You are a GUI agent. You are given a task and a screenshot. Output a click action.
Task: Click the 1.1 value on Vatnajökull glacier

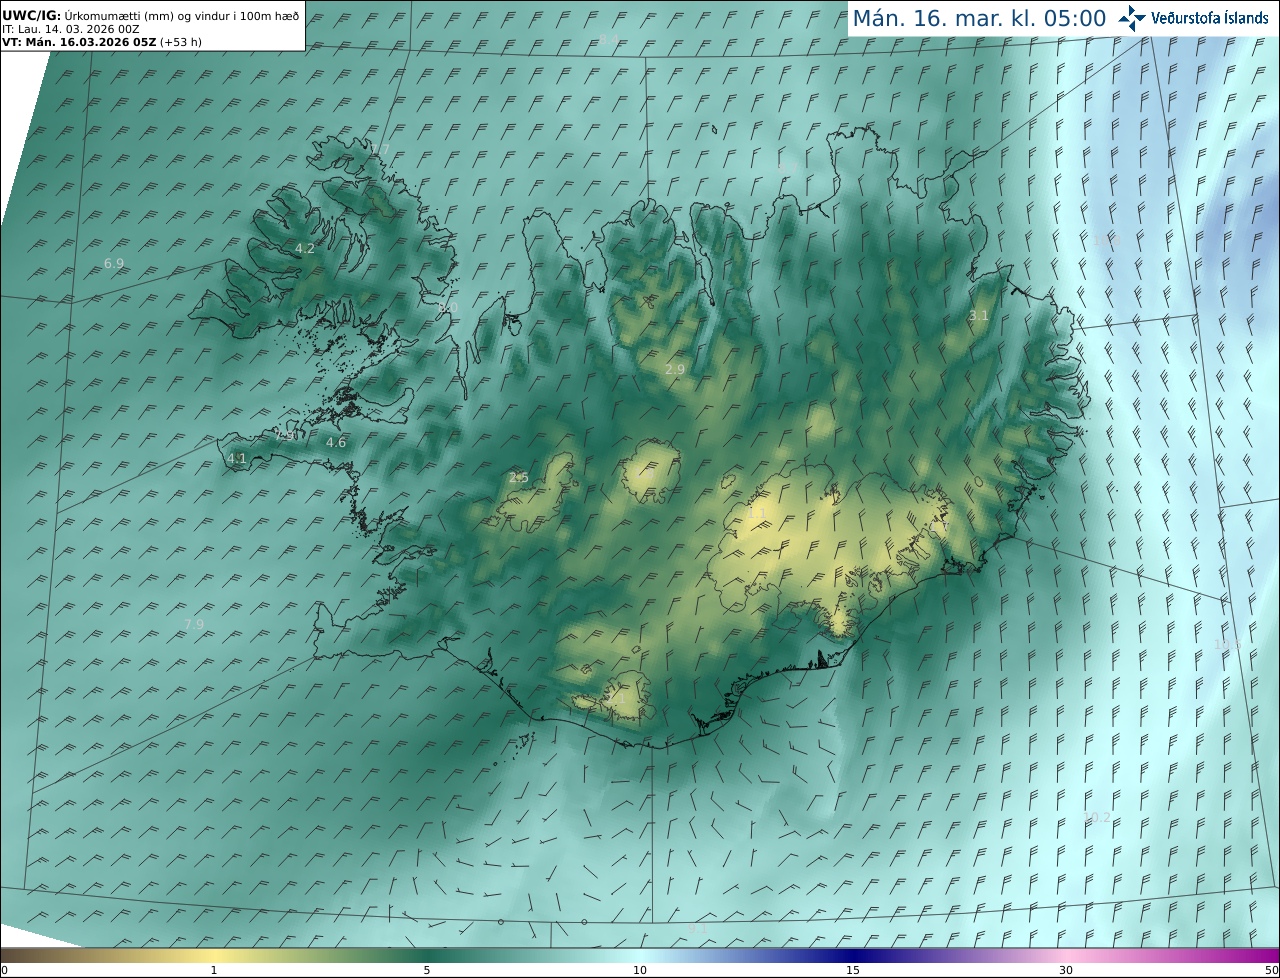pyautogui.click(x=757, y=513)
